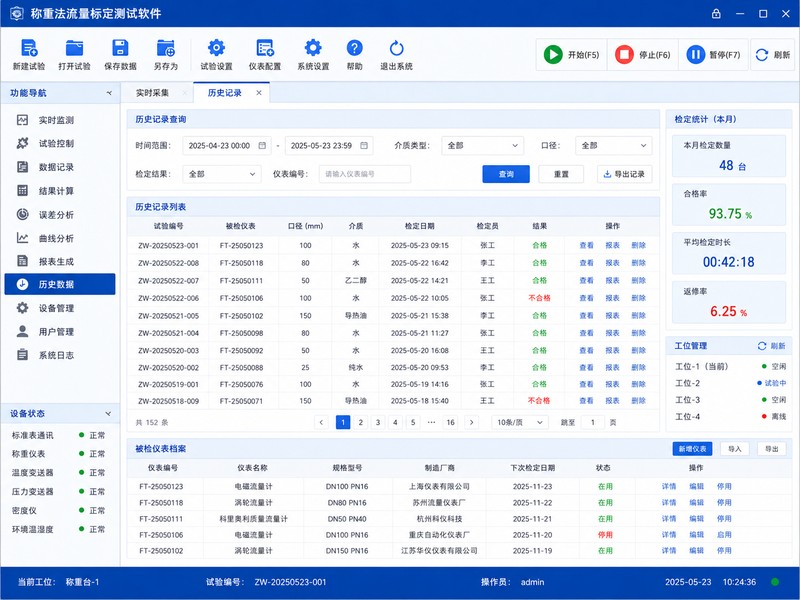Screen dimensions: 800x600
Task: Open the 打开试验 folder icon
Action: click(x=74, y=48)
